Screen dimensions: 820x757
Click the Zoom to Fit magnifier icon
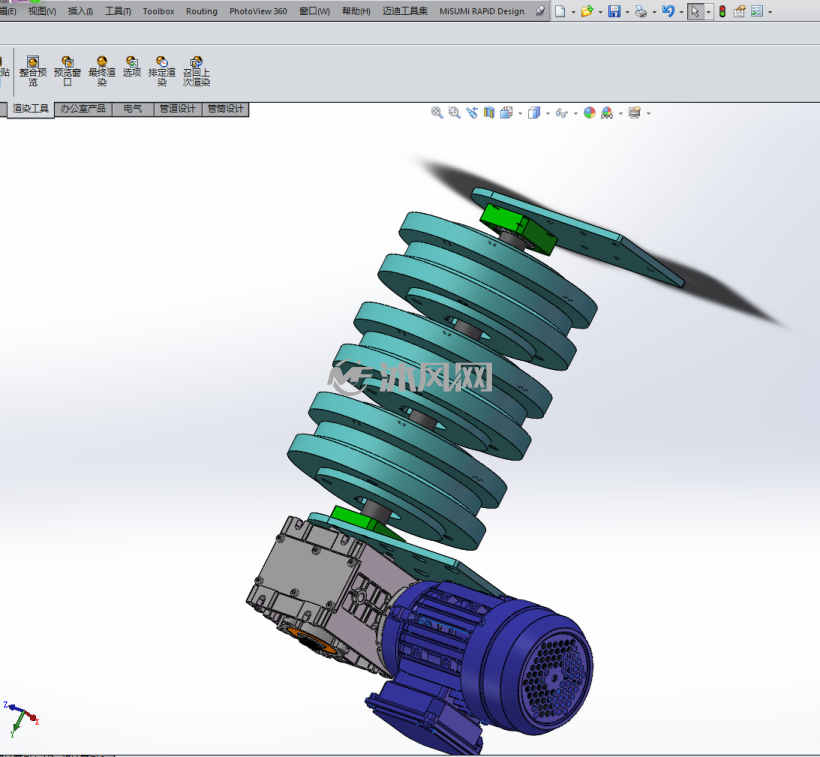(437, 113)
